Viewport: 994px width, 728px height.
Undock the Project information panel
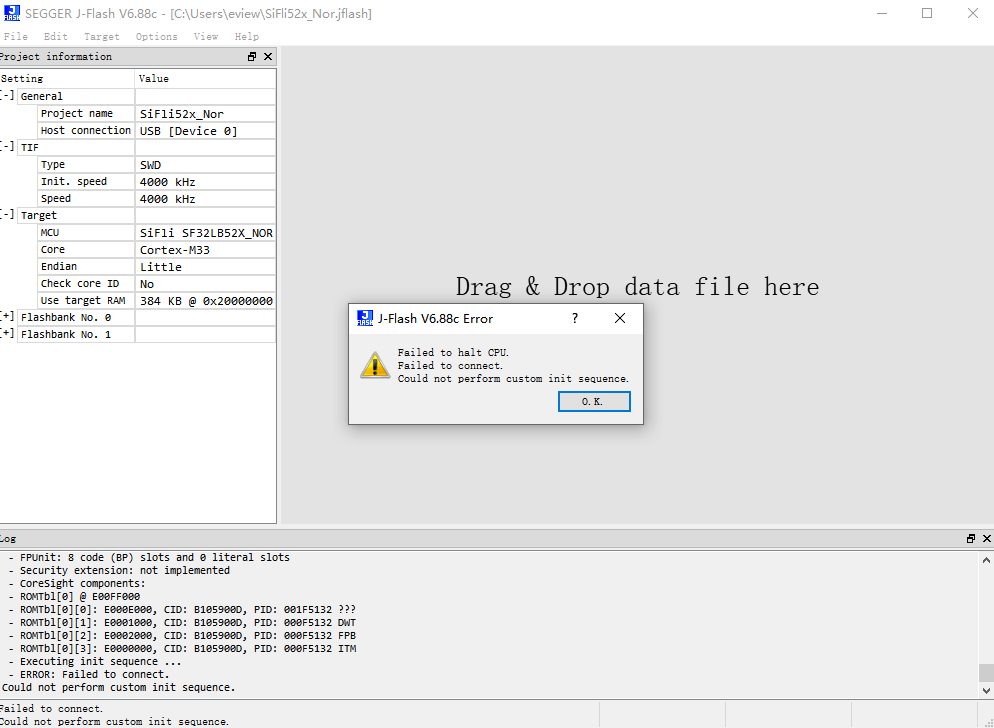(x=252, y=57)
